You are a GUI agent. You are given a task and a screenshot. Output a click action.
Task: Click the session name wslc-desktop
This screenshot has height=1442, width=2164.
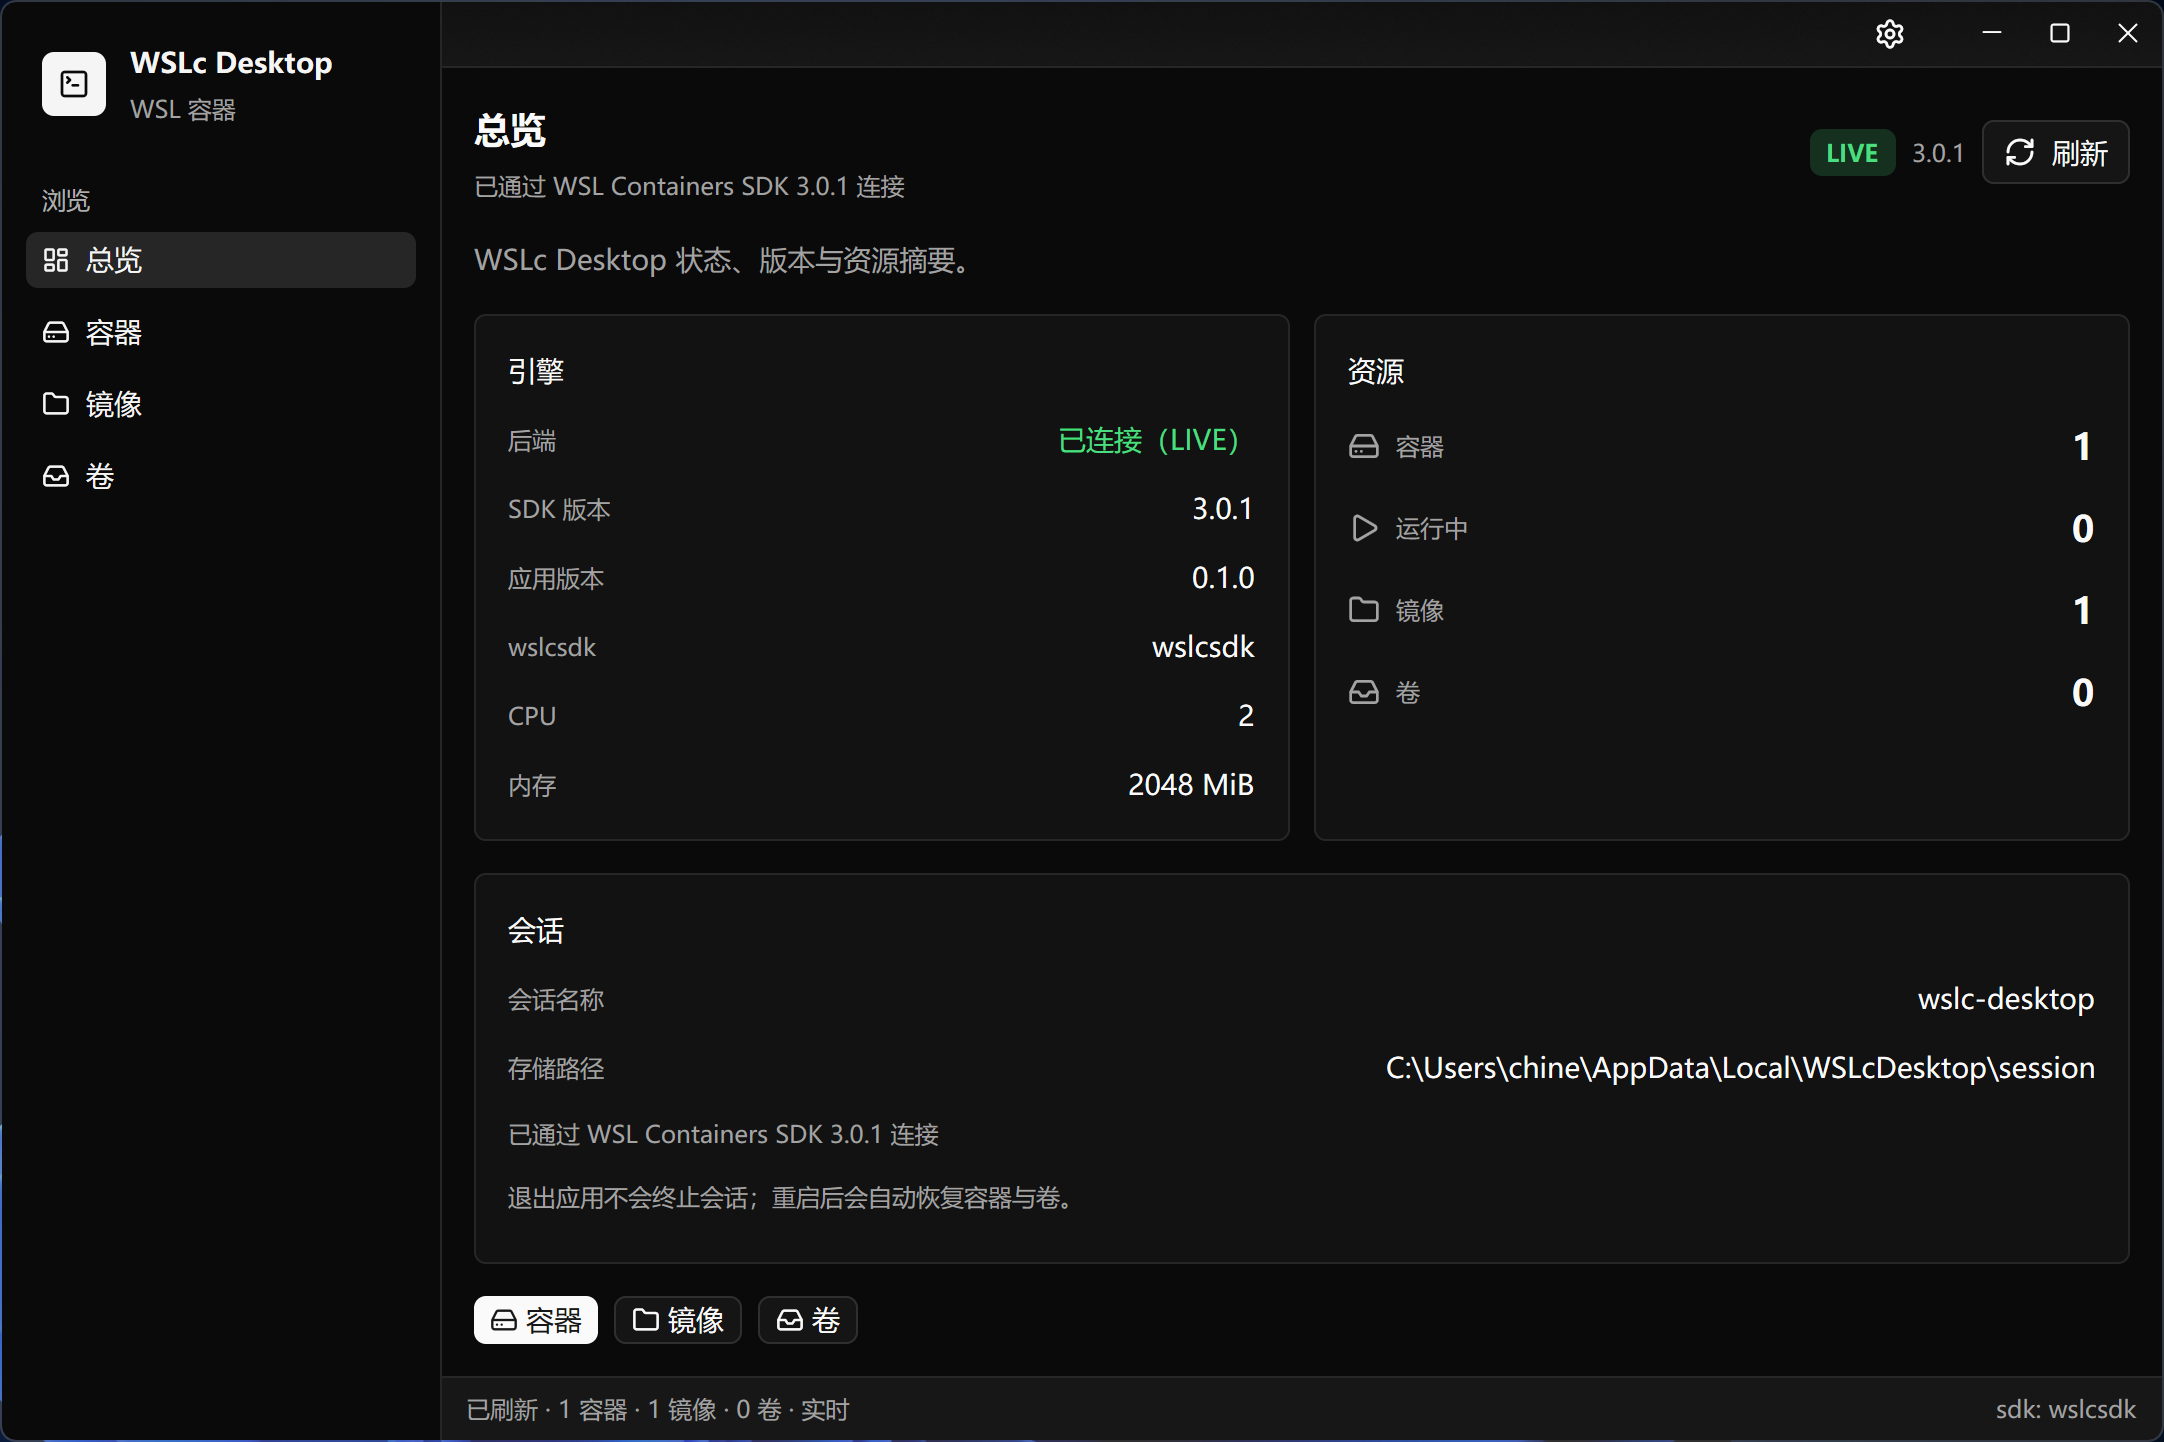click(x=2006, y=999)
